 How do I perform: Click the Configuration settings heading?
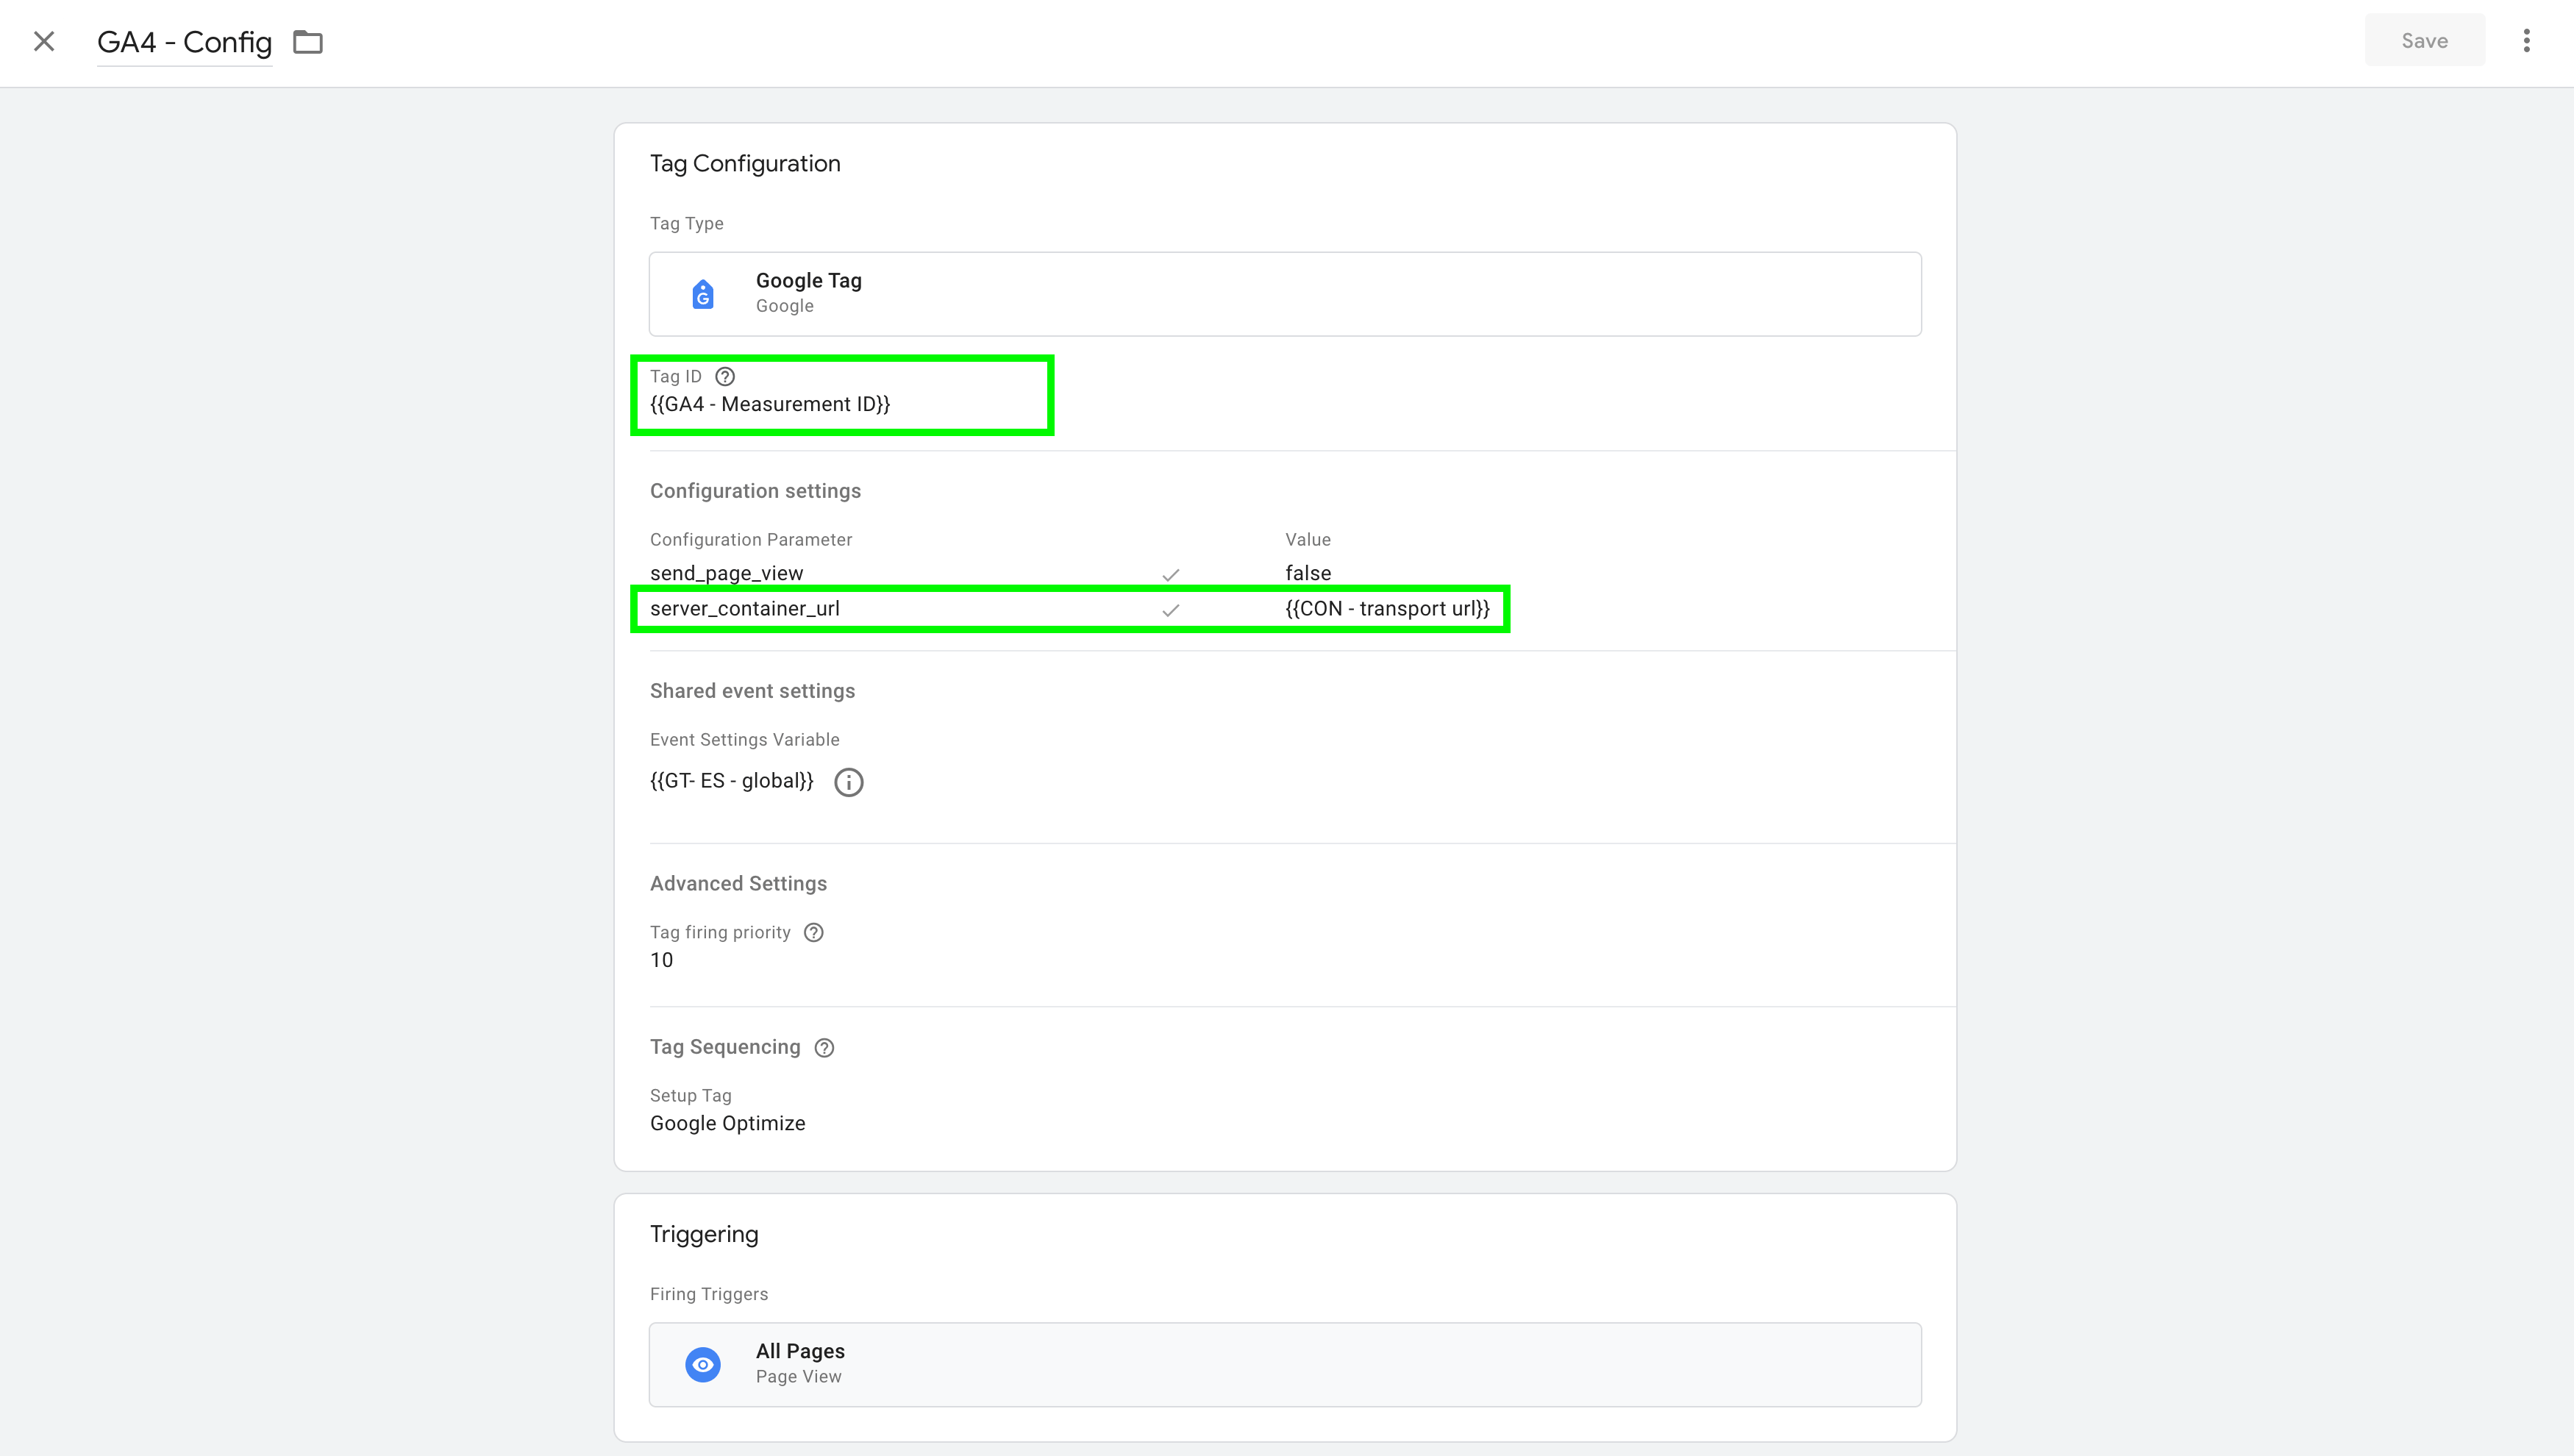click(x=755, y=491)
